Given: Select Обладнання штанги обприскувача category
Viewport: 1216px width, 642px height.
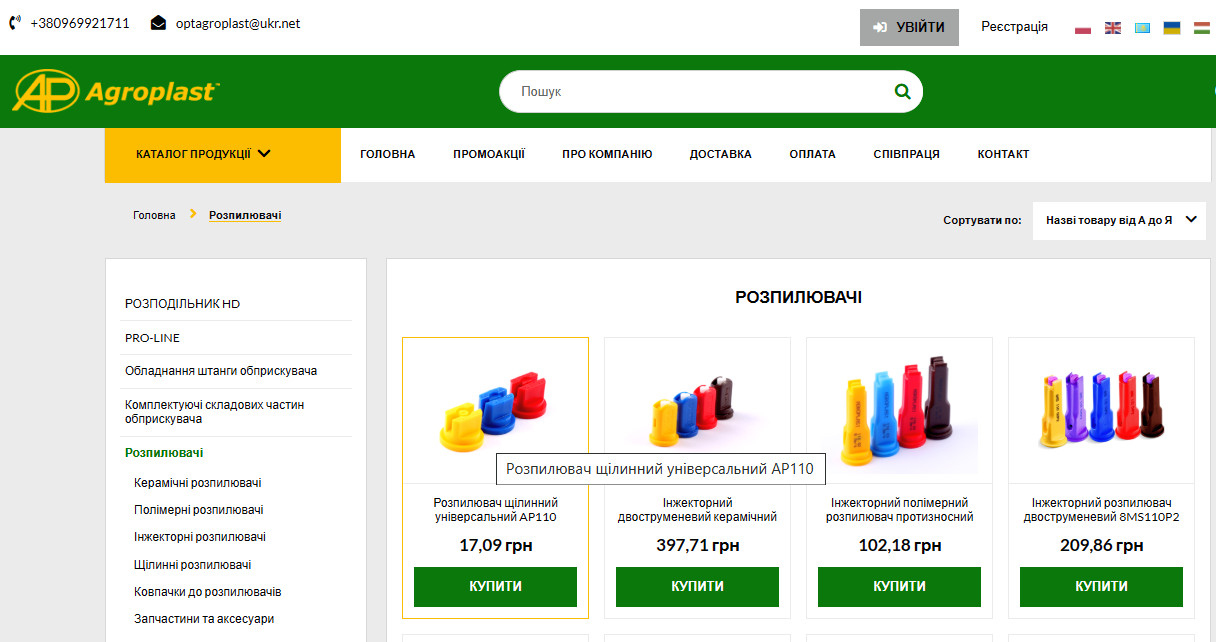Looking at the screenshot, I should (221, 371).
